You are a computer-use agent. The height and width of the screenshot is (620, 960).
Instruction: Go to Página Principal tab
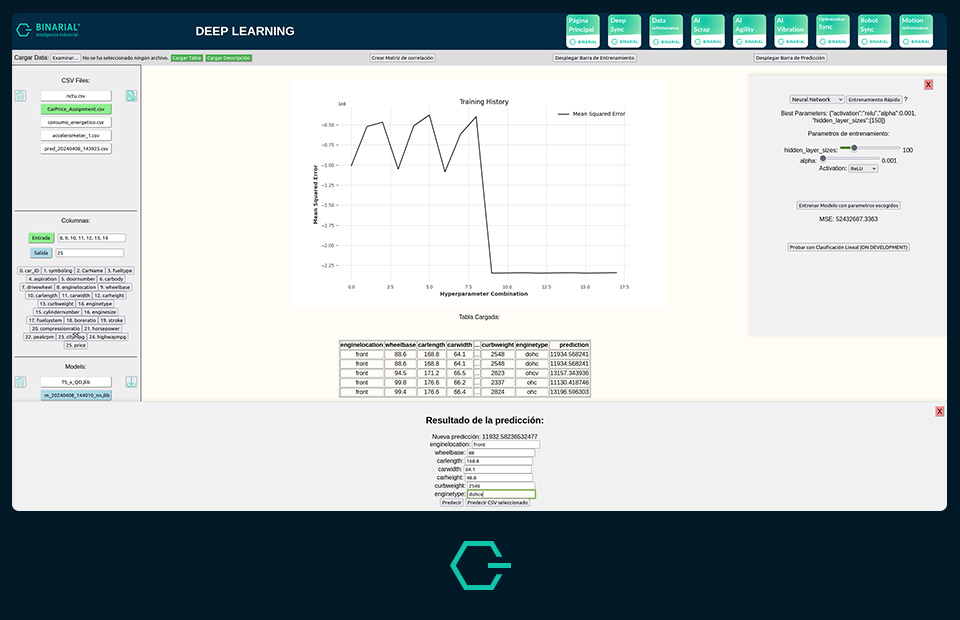[x=583, y=30]
